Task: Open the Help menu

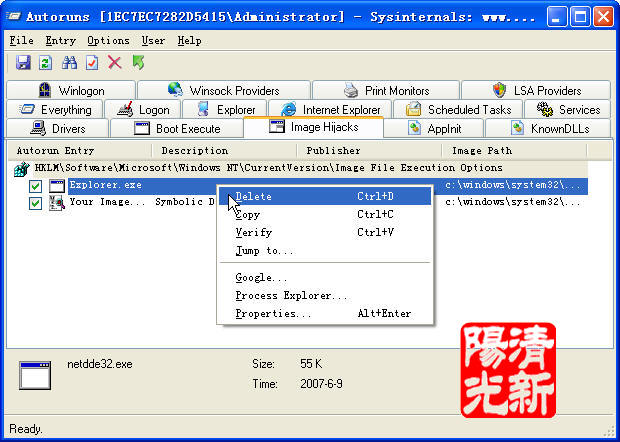Action: point(189,40)
